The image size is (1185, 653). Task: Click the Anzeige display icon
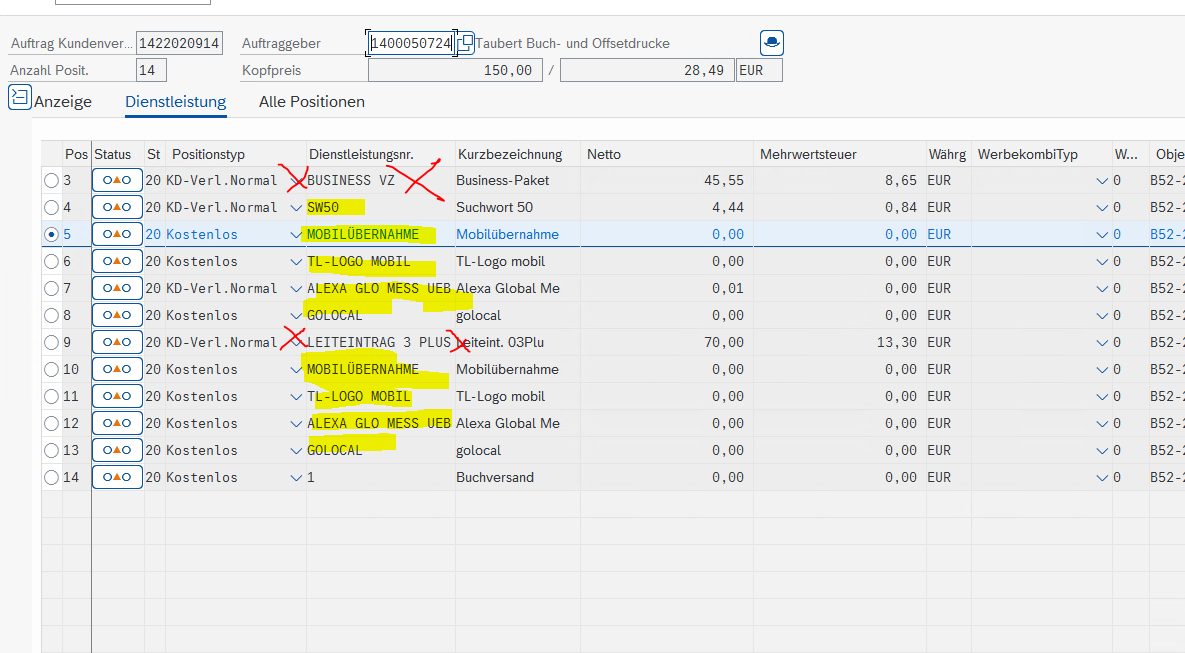[x=20, y=97]
